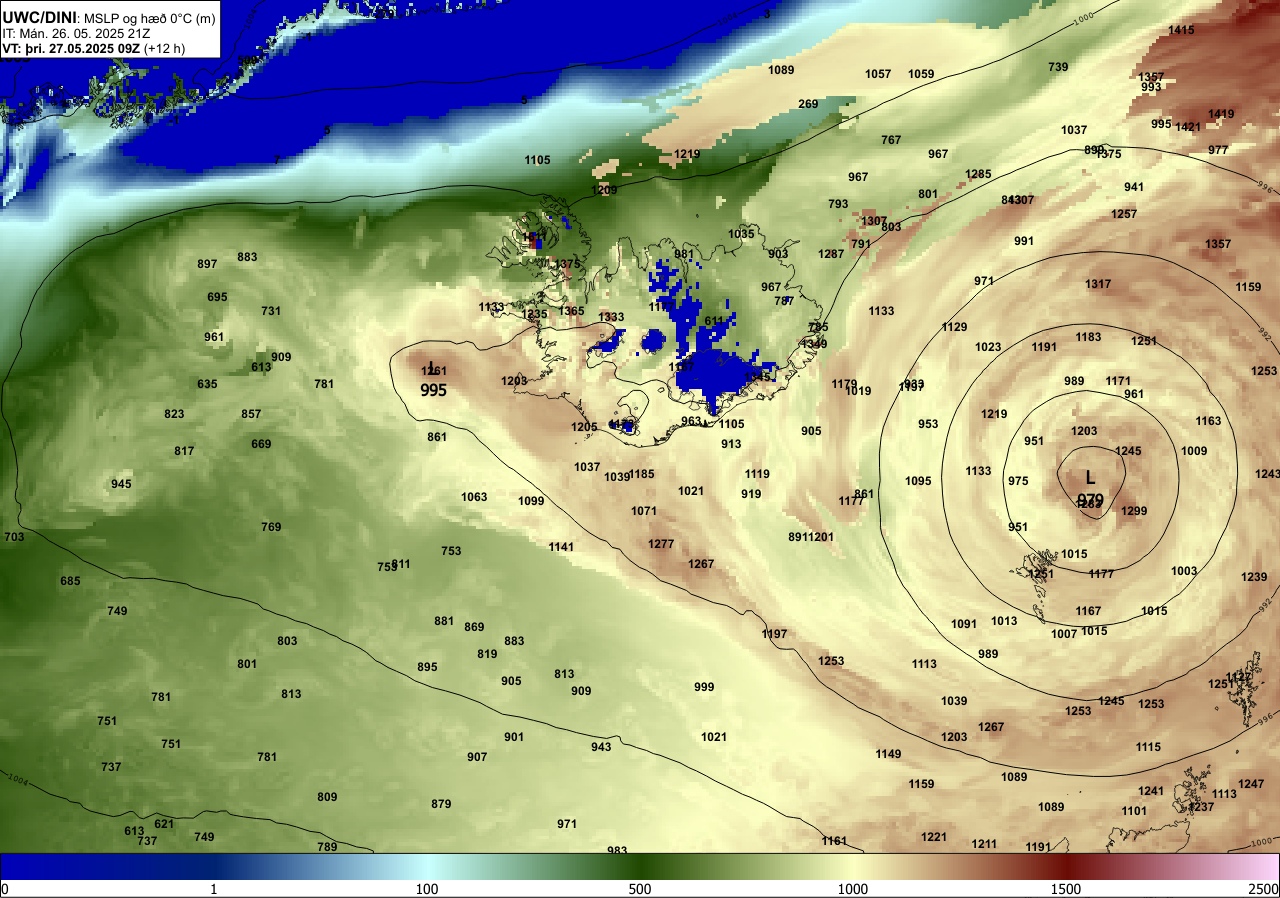Click the 999 height value
The image size is (1280, 898).
coord(704,687)
